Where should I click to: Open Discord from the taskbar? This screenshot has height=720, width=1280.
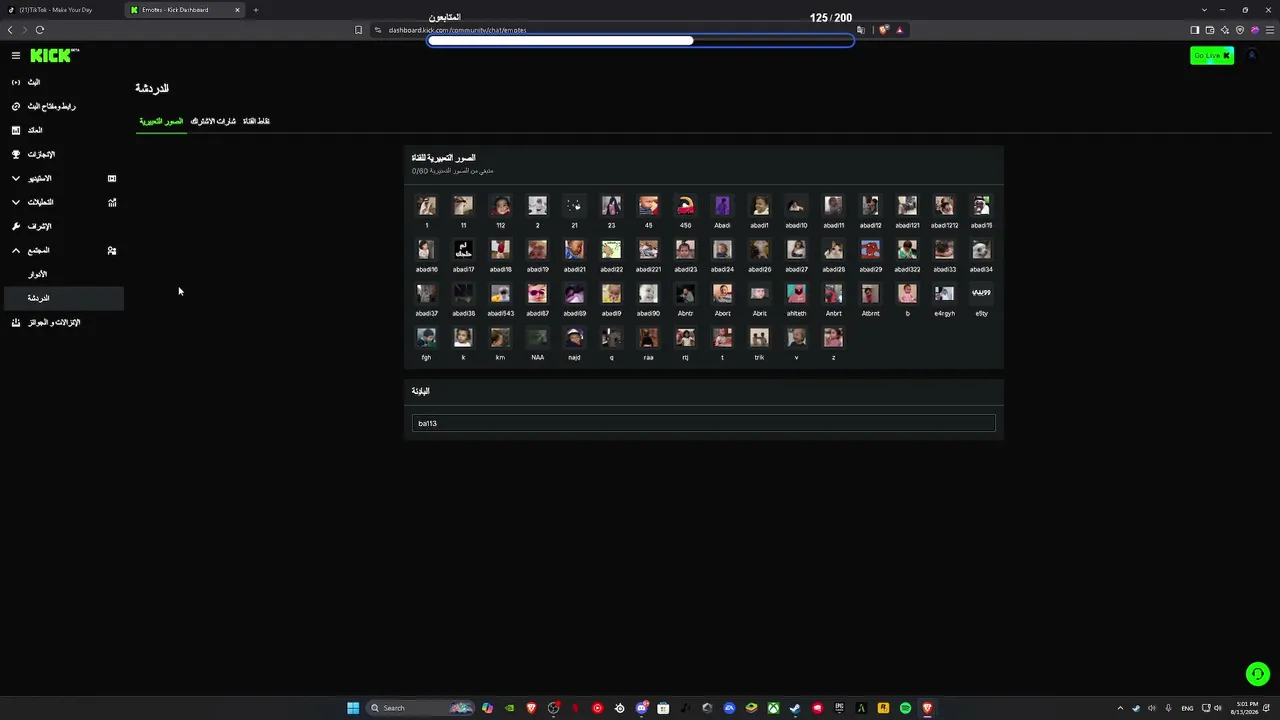tap(641, 708)
